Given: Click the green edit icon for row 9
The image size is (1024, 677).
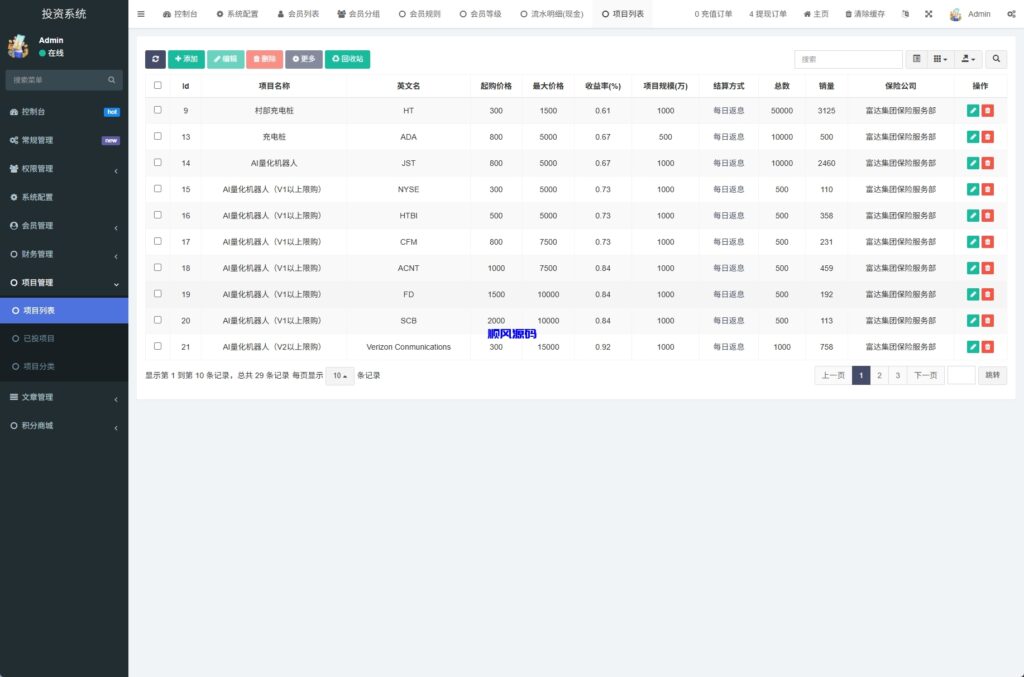Looking at the screenshot, I should point(972,111).
